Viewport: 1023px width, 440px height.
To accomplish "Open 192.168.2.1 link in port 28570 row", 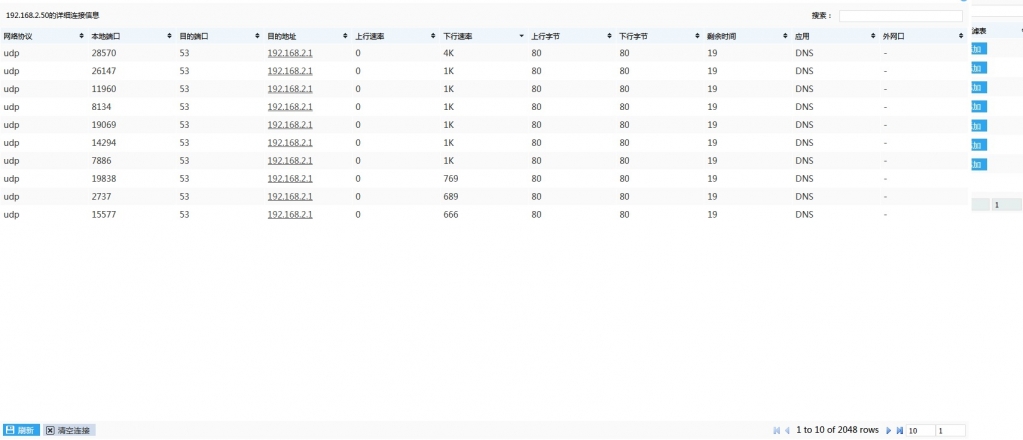I will (290, 53).
